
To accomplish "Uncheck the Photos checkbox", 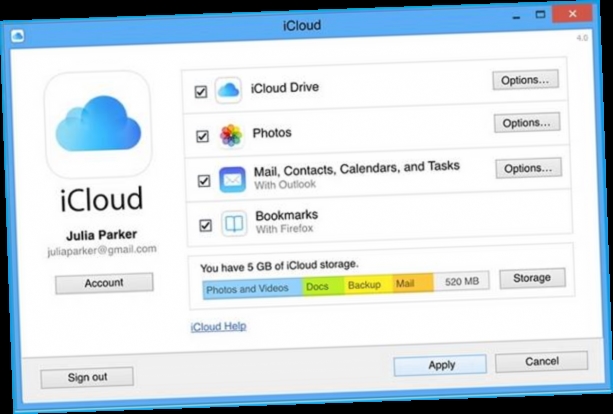I will point(202,136).
